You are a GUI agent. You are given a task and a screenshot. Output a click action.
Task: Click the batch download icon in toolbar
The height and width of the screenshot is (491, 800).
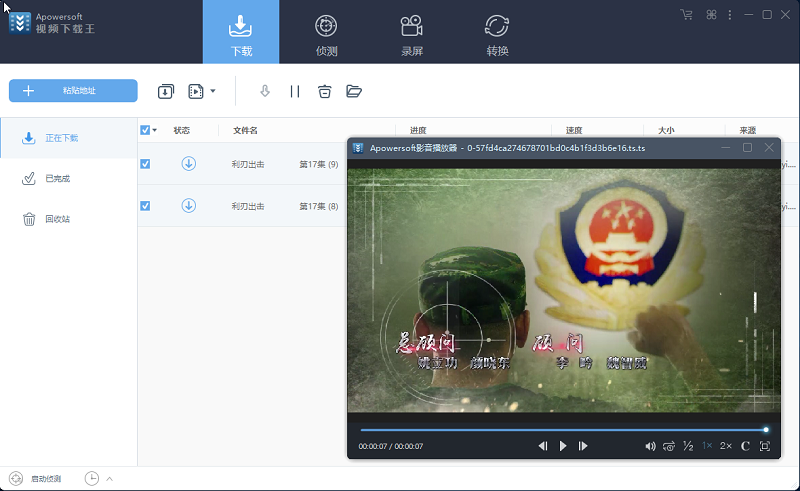pos(165,91)
